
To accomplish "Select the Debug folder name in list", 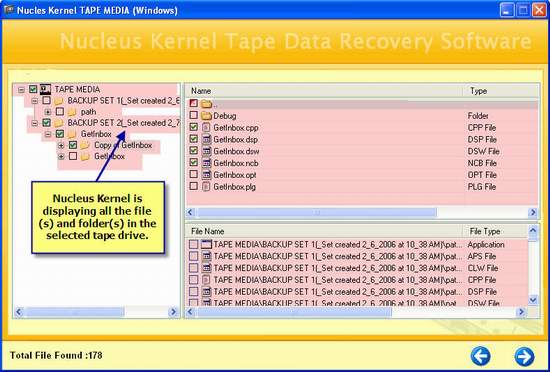I will [225, 116].
